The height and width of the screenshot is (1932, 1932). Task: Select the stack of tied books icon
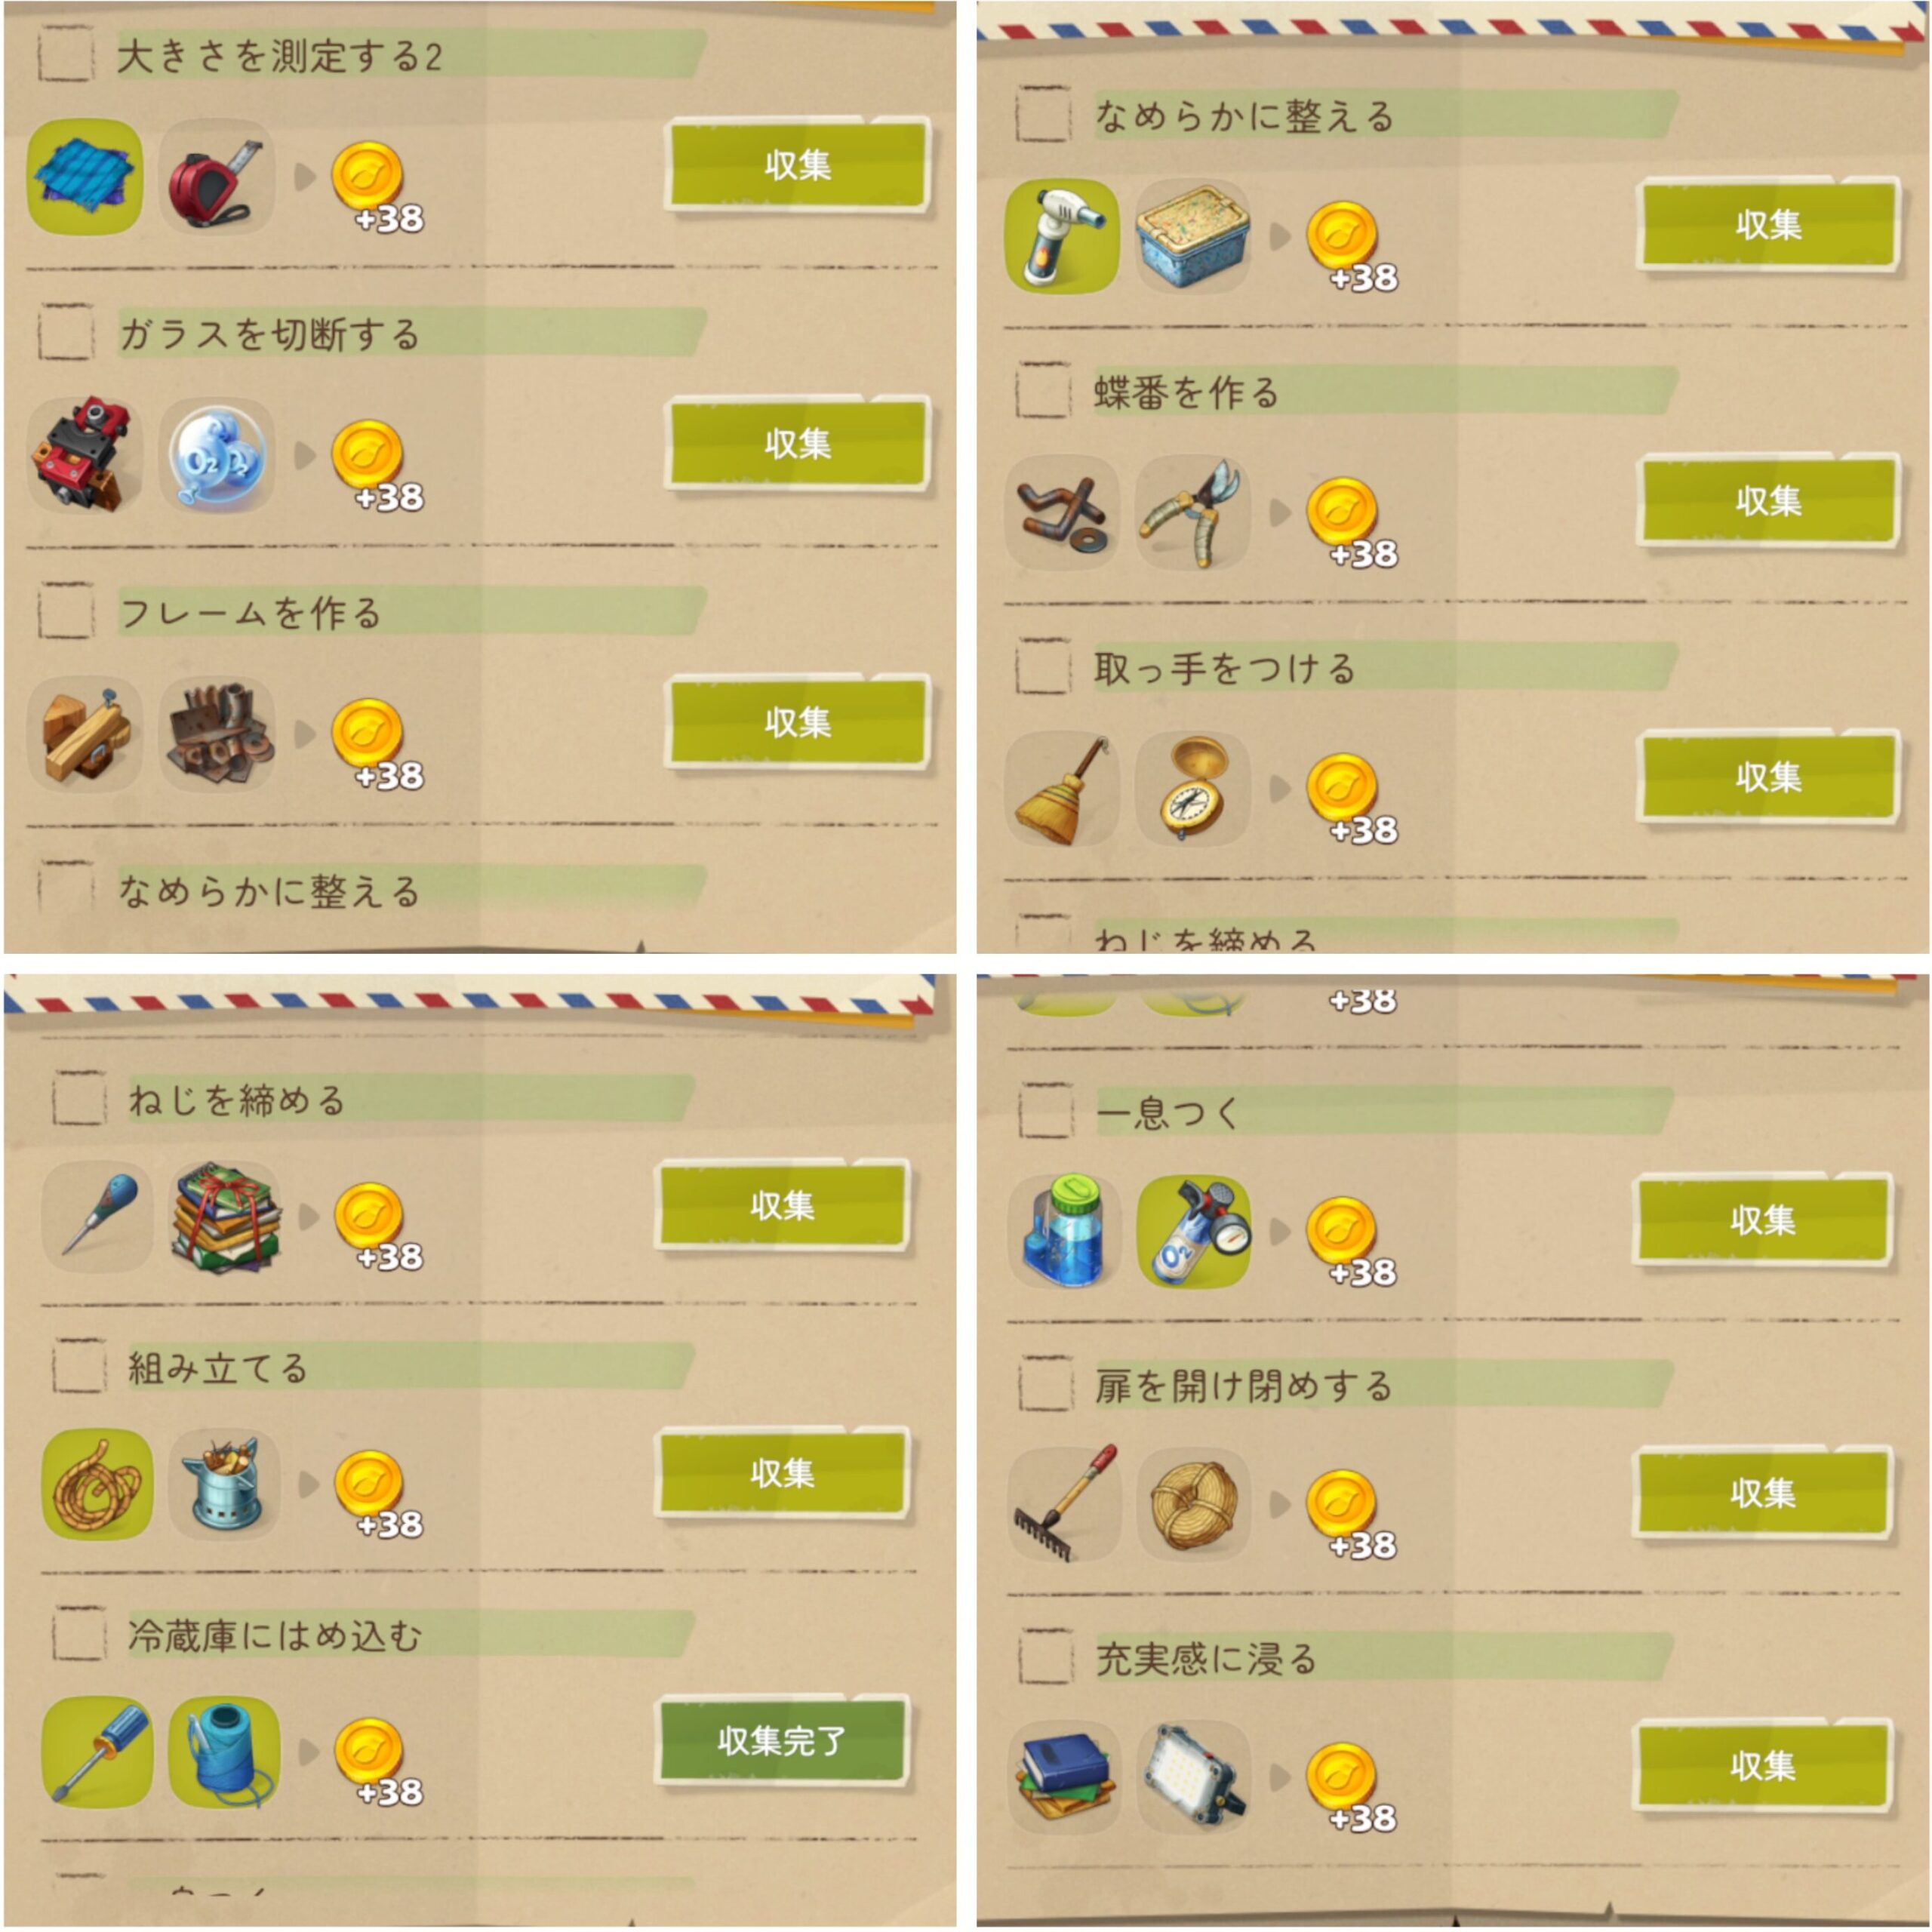(x=224, y=1217)
